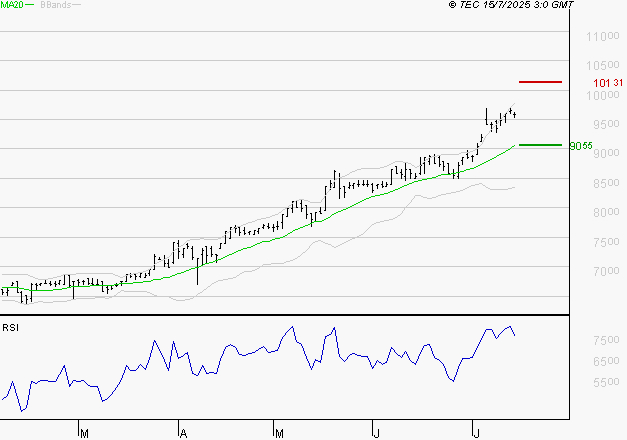This screenshot has width=627, height=440.
Task: Click the A month marker on time axis
Action: tap(183, 434)
